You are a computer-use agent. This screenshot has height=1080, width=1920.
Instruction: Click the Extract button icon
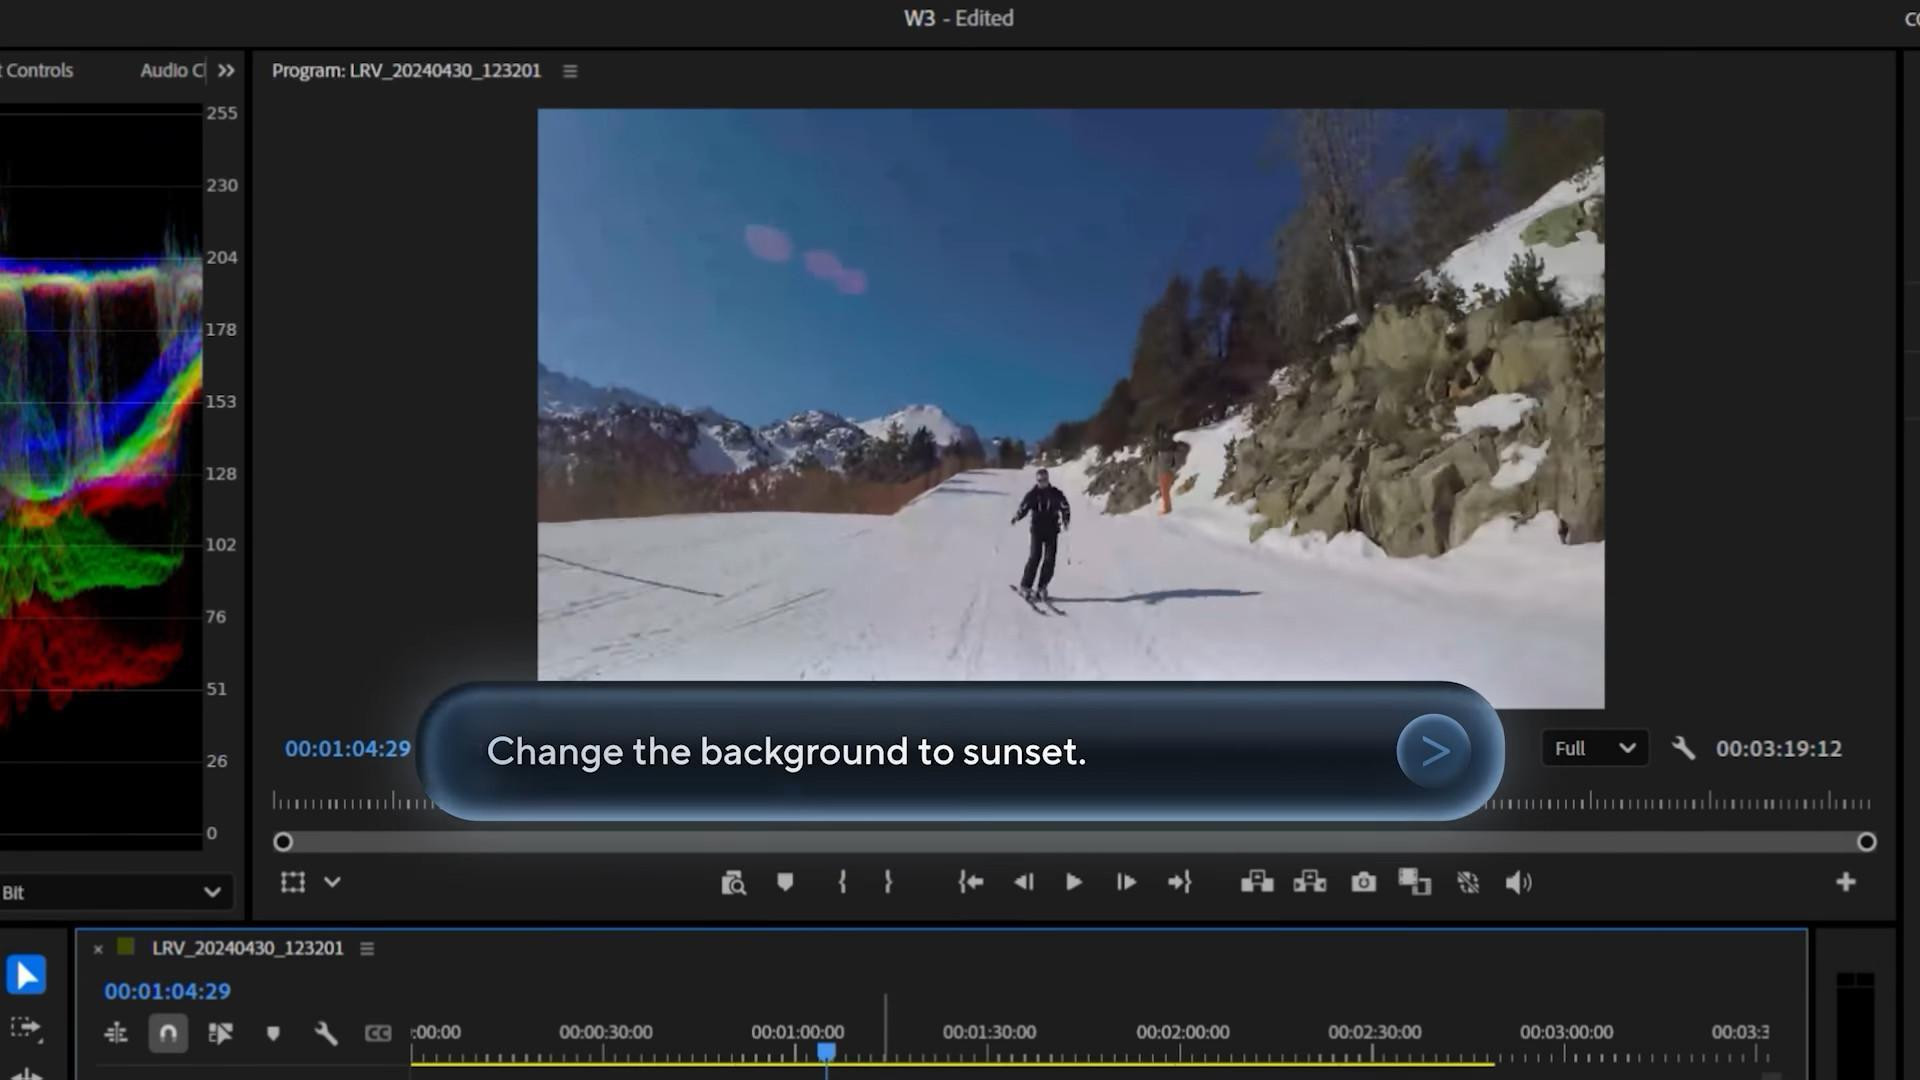(1310, 882)
